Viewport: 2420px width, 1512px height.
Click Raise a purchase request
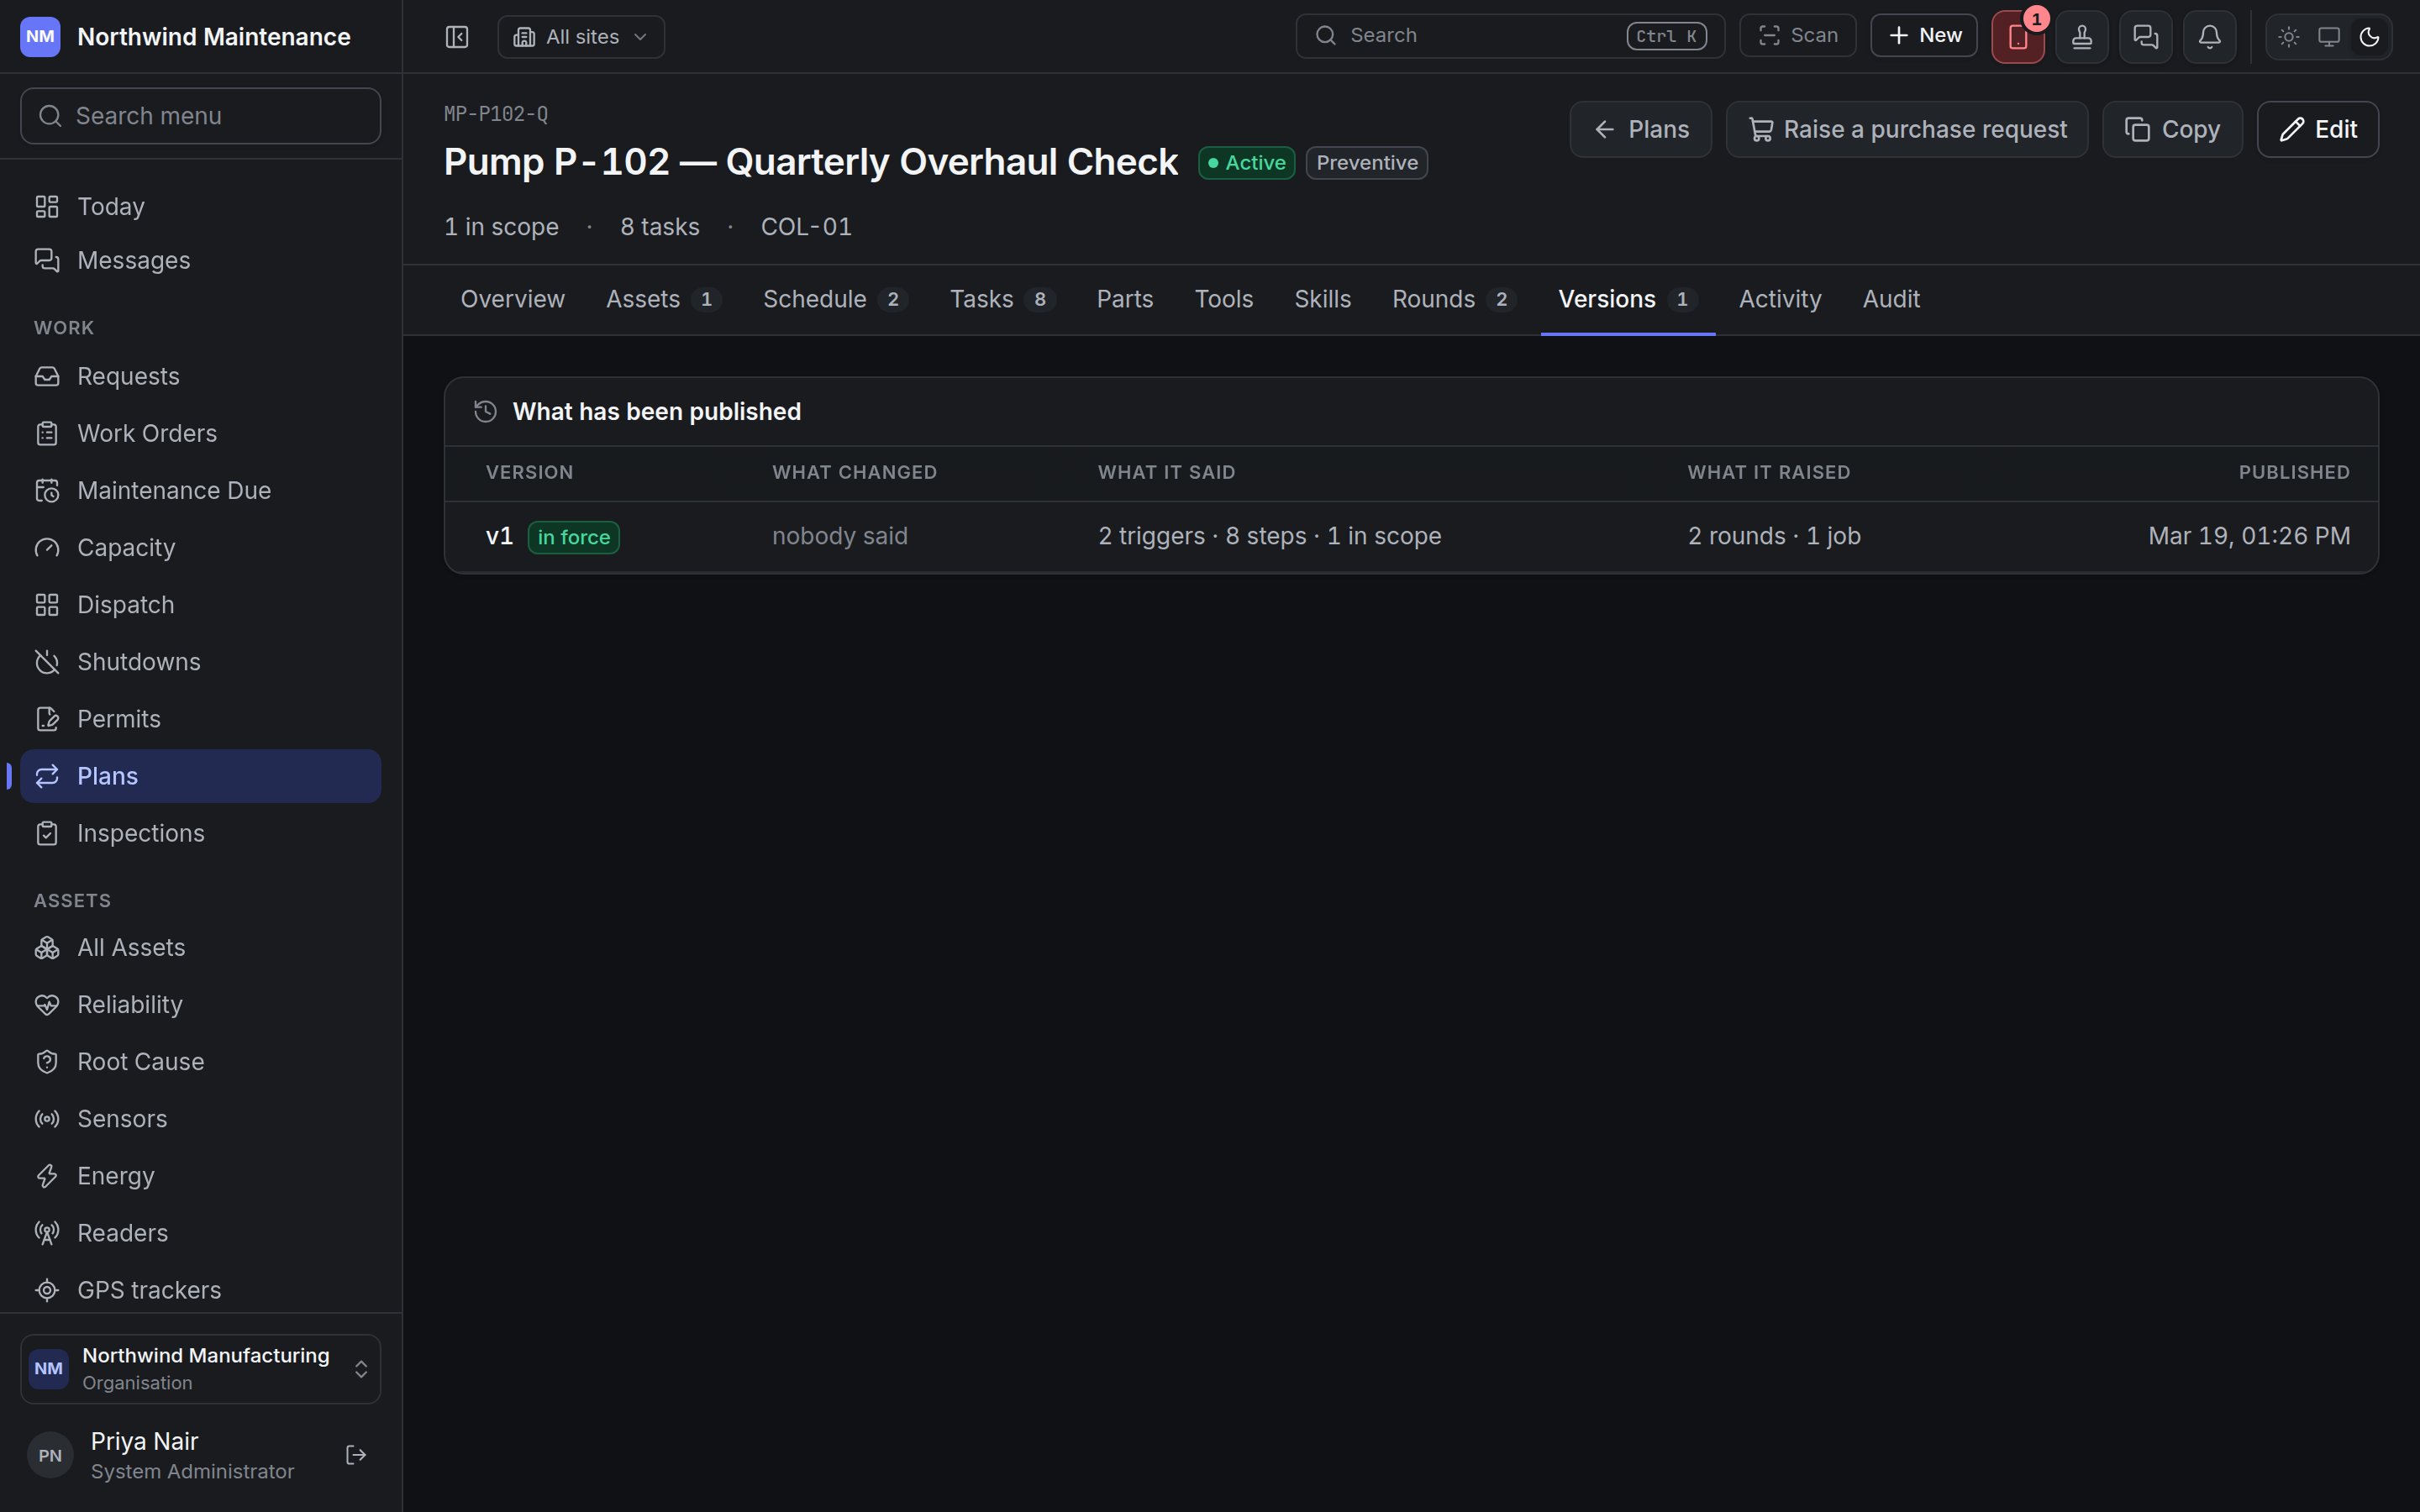coord(1907,129)
